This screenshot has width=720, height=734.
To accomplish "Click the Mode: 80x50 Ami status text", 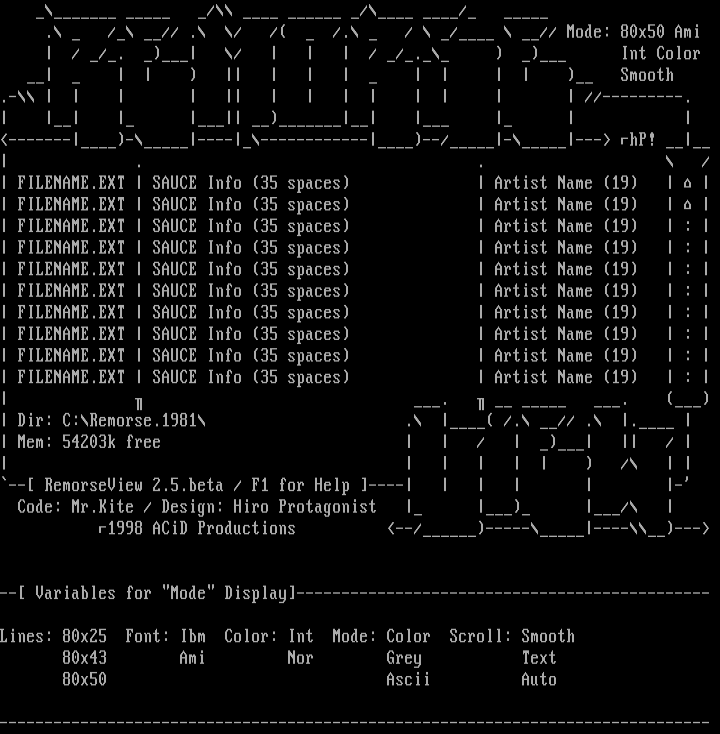I will 633,32.
